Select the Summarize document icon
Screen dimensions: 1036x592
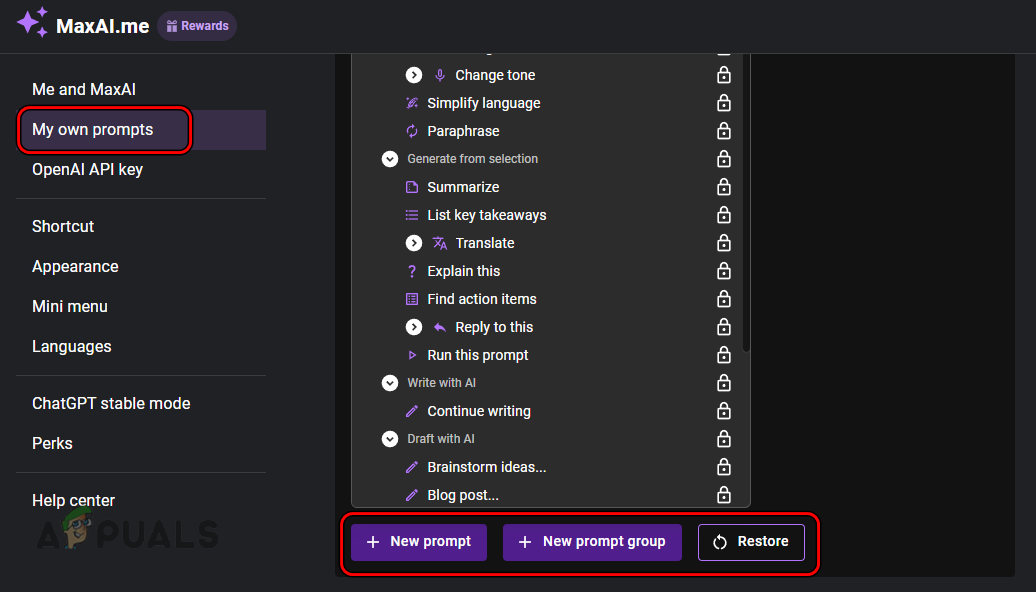(x=412, y=186)
